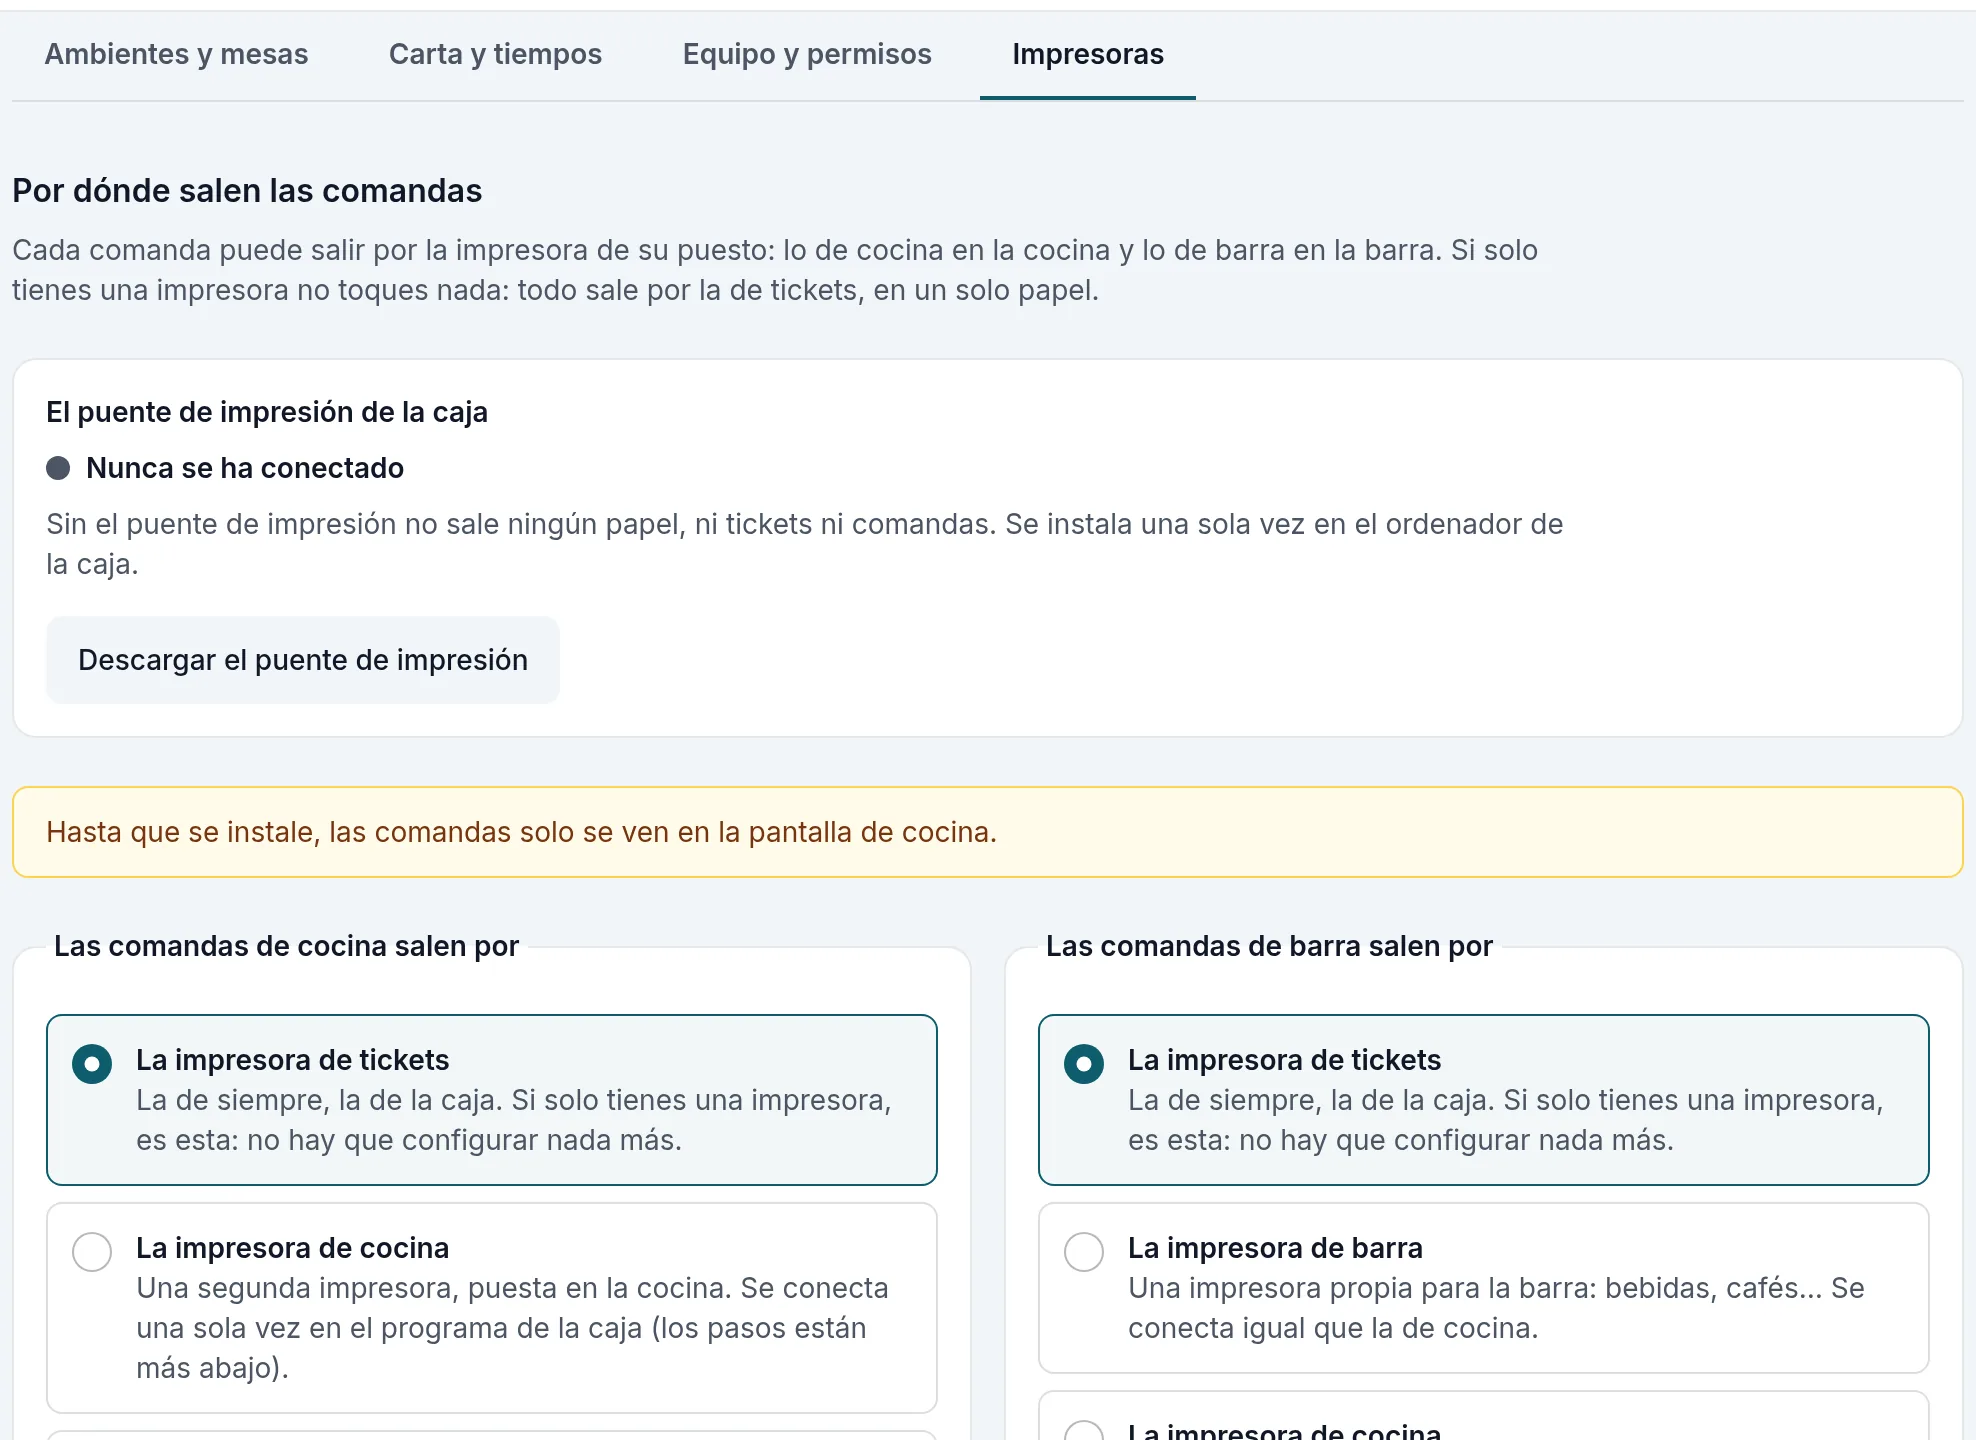1976x1440 pixels.
Task: Switch to the Carta y tiempos tab
Action: click(495, 54)
